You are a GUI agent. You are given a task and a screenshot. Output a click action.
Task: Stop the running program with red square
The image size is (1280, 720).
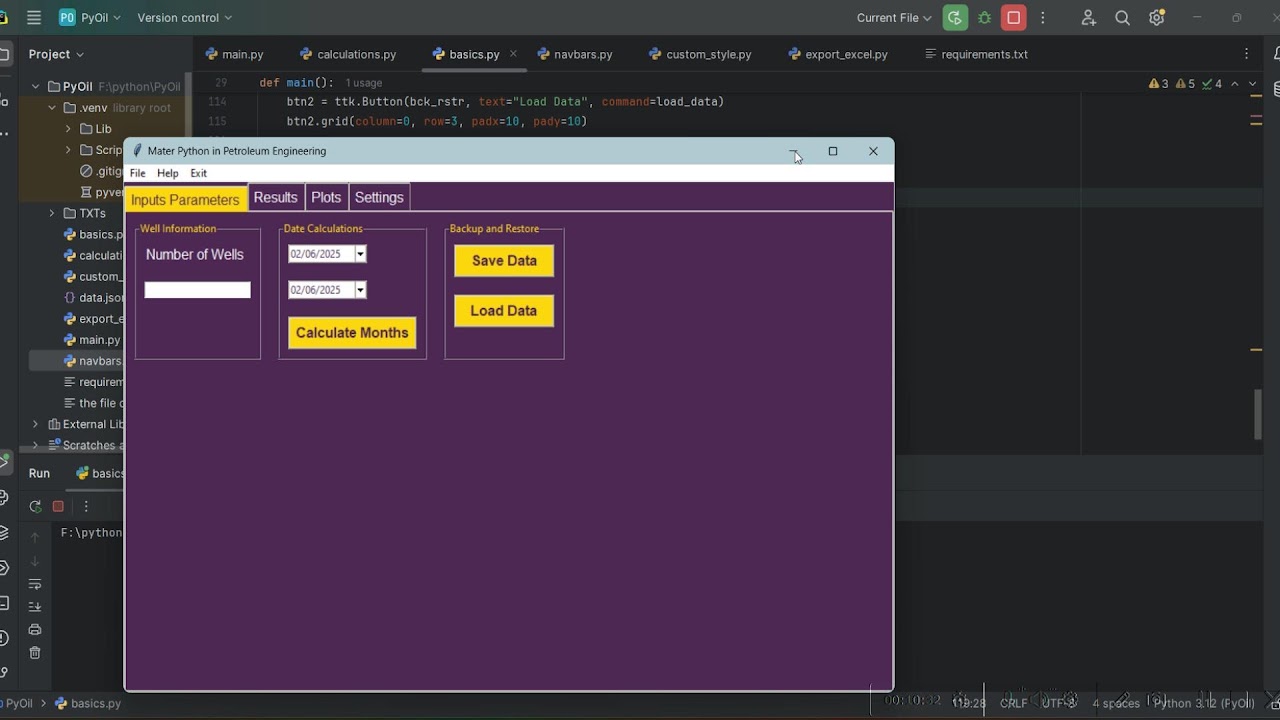1014,17
